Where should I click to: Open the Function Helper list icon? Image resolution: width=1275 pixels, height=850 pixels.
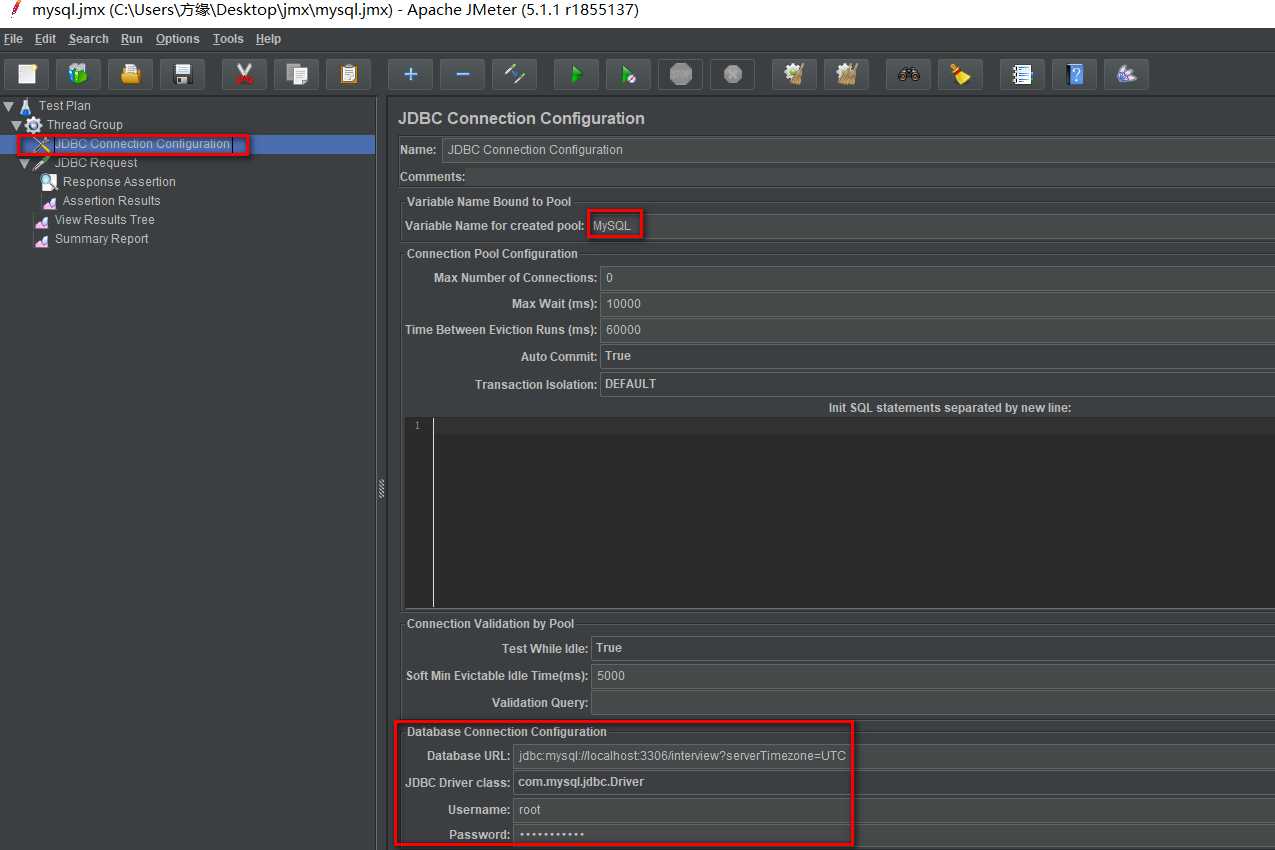click(1022, 74)
